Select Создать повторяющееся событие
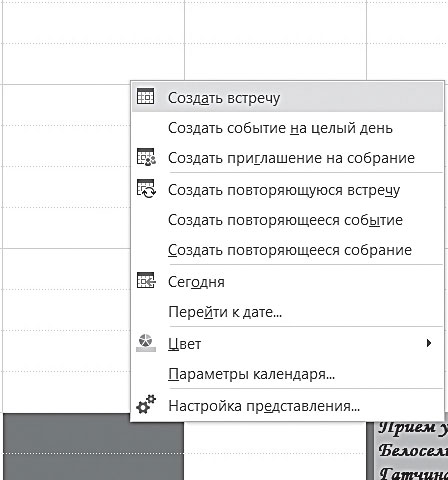448x480 pixels. [x=288, y=220]
